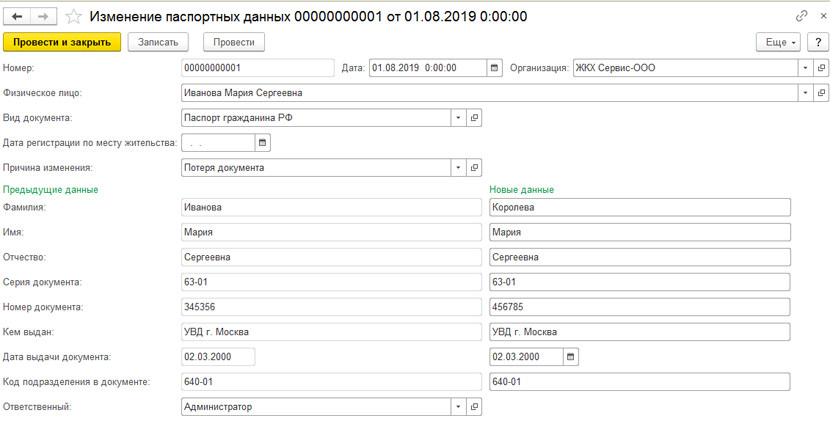Click the Провести button
Screen dimensions: 830x421
234,42
